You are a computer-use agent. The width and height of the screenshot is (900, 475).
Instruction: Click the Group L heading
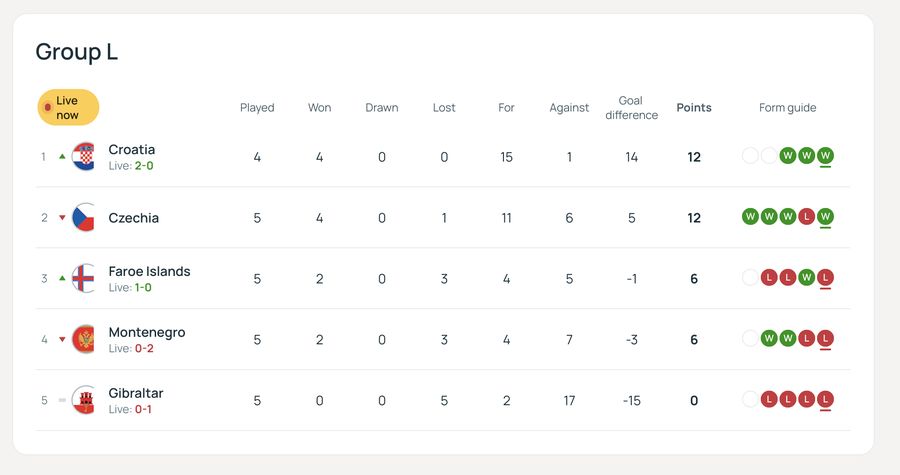click(x=77, y=52)
